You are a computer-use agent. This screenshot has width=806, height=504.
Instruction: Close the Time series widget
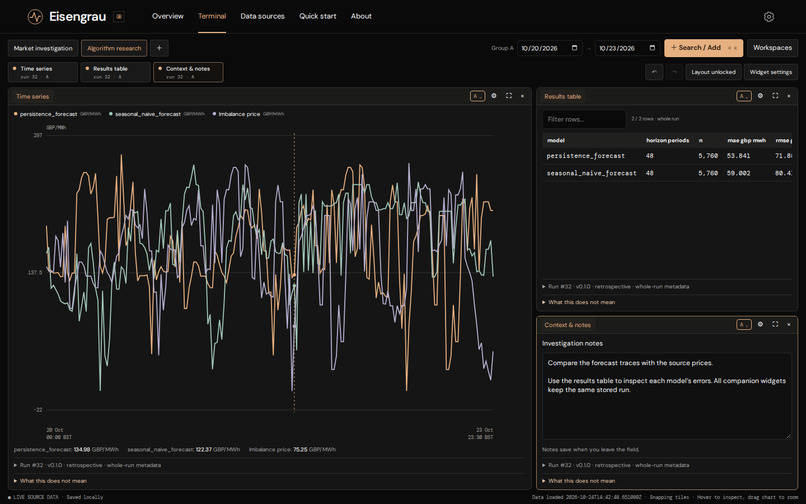522,96
